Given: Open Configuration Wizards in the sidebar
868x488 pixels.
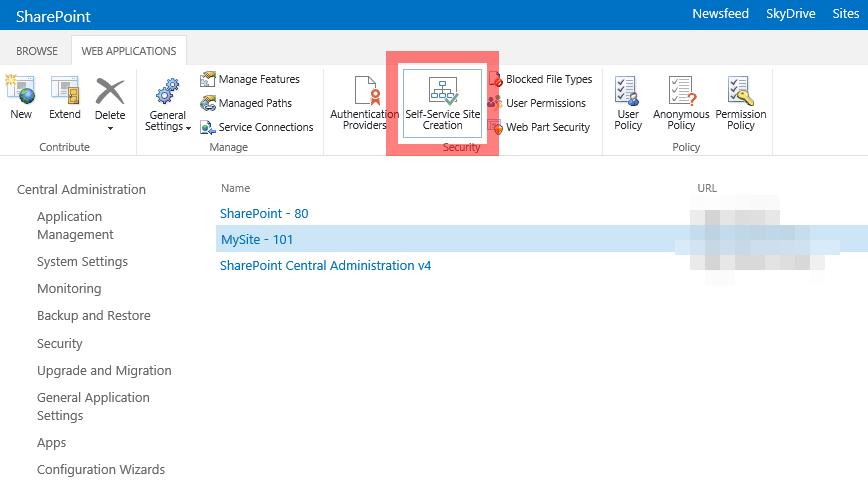Looking at the screenshot, I should (101, 469).
